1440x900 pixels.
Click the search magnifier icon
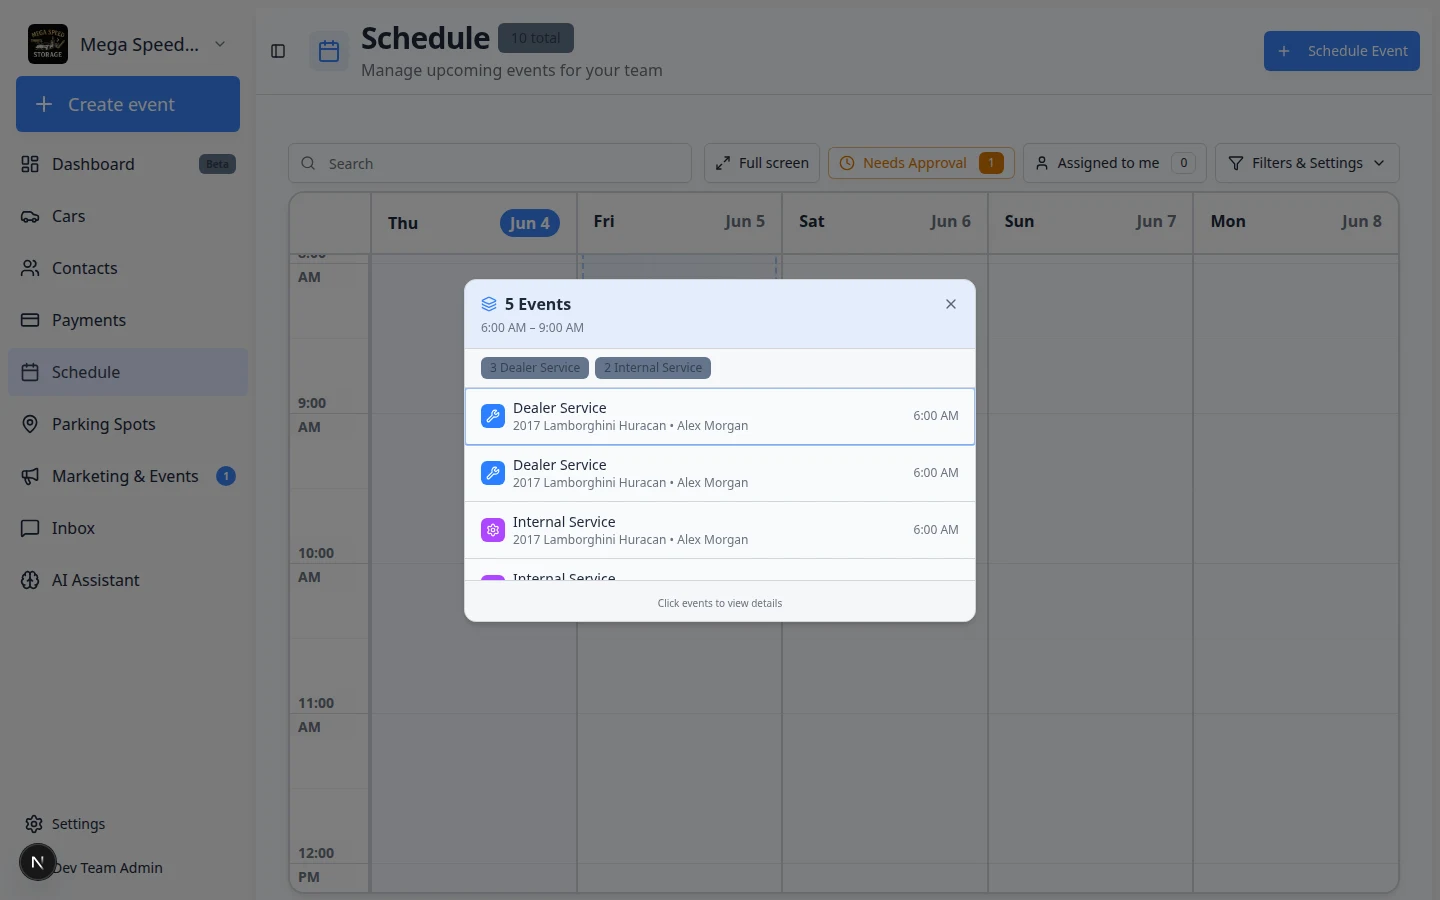coord(308,163)
